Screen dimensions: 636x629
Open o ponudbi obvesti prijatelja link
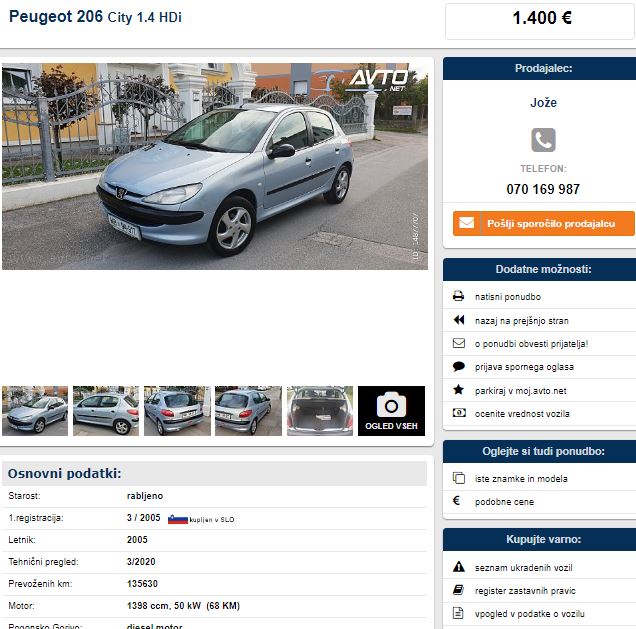click(x=531, y=343)
